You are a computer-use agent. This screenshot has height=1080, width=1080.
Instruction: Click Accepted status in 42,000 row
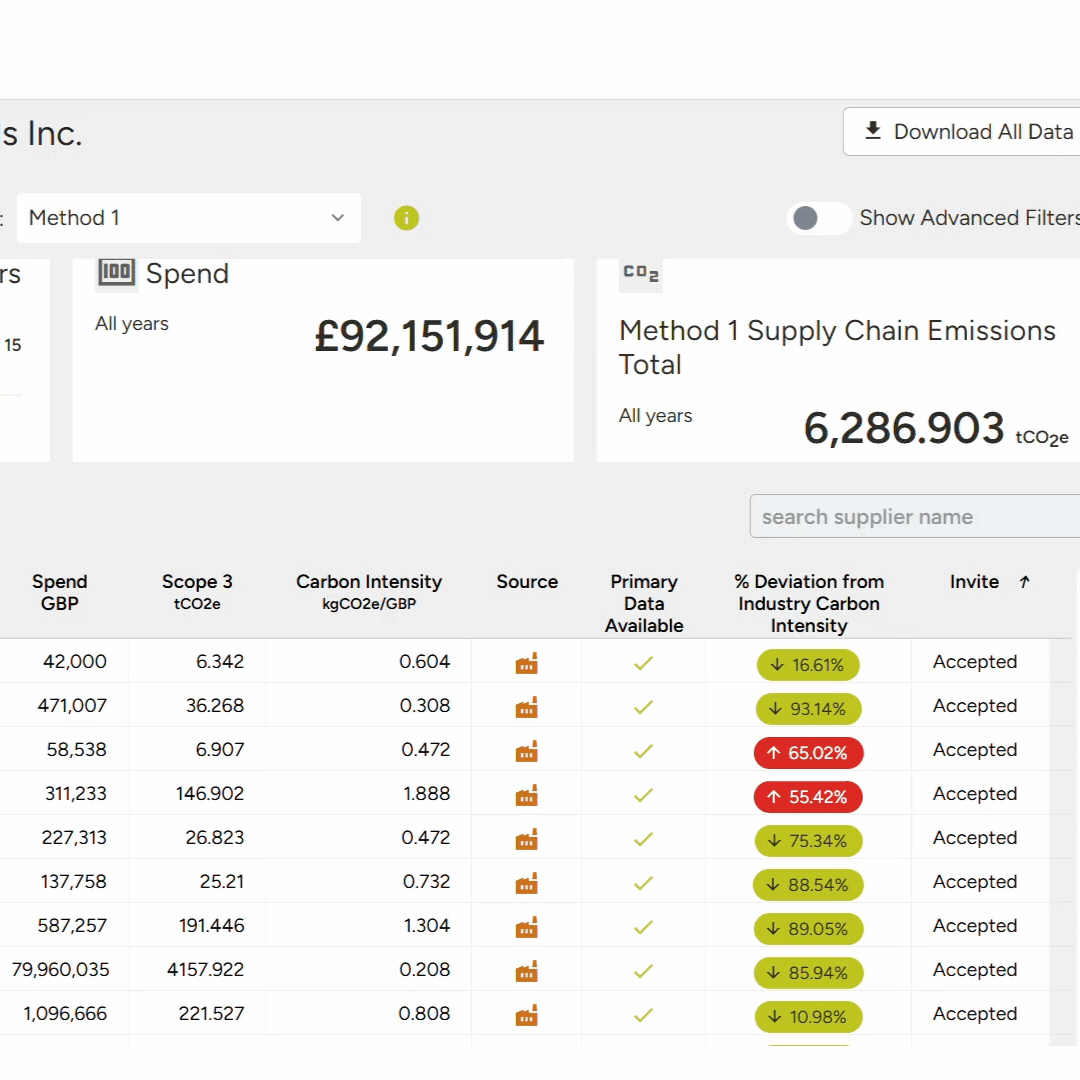[975, 662]
